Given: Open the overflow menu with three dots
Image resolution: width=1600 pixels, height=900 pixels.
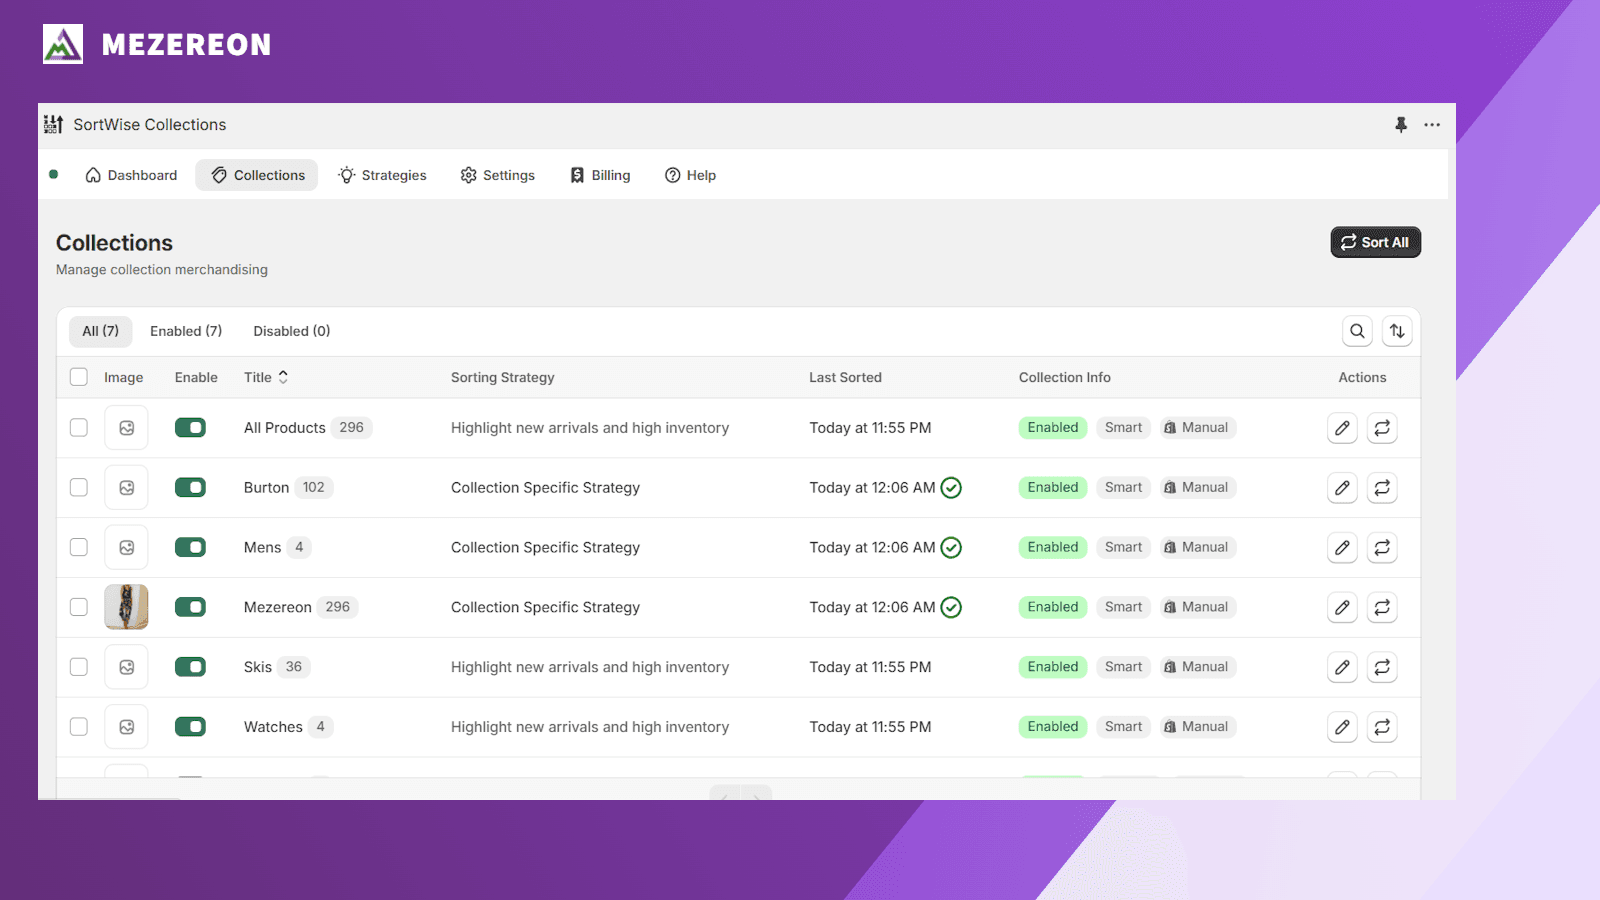Looking at the screenshot, I should coord(1432,125).
